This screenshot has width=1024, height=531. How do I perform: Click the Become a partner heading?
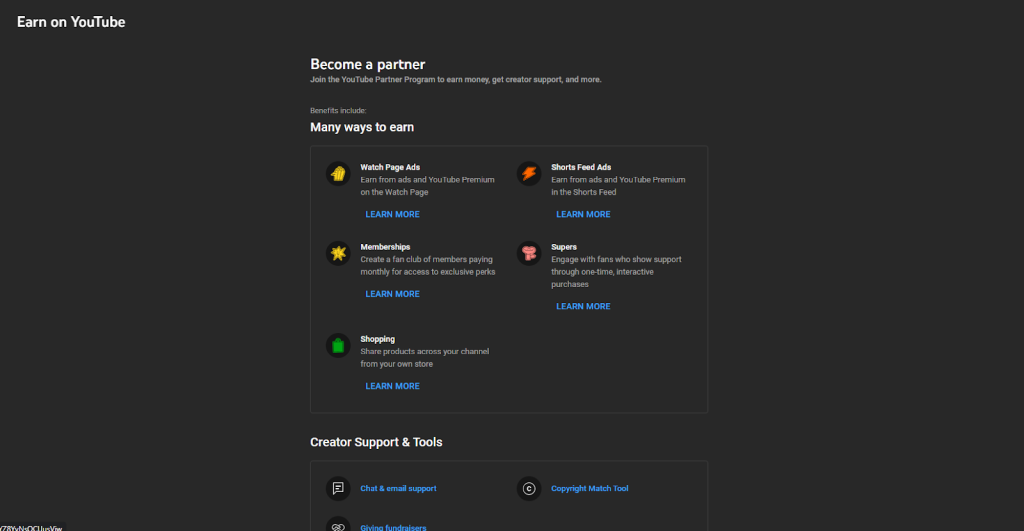(367, 64)
